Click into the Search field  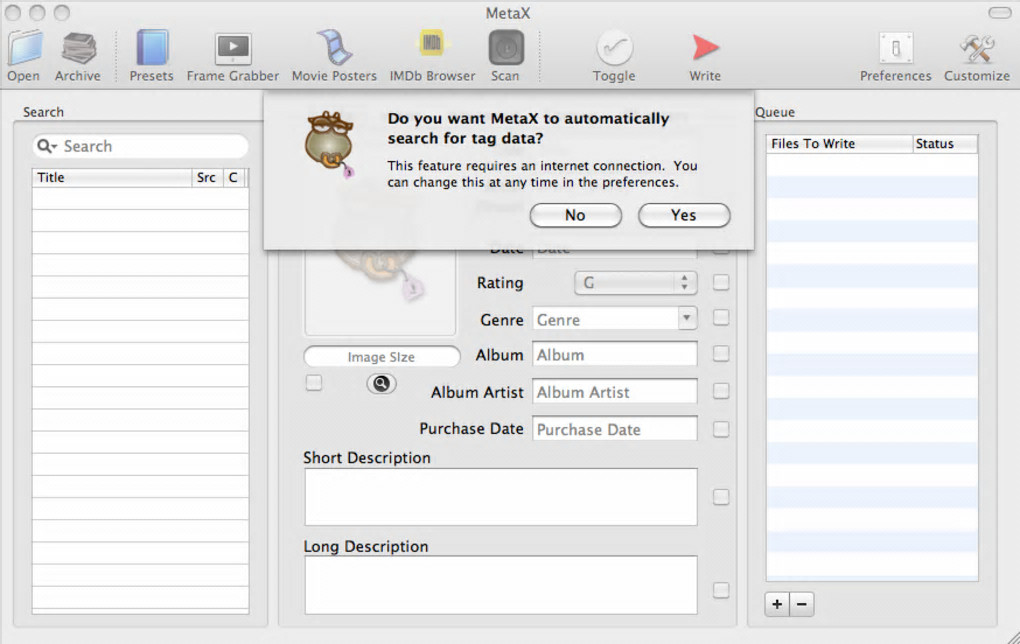pyautogui.click(x=141, y=146)
